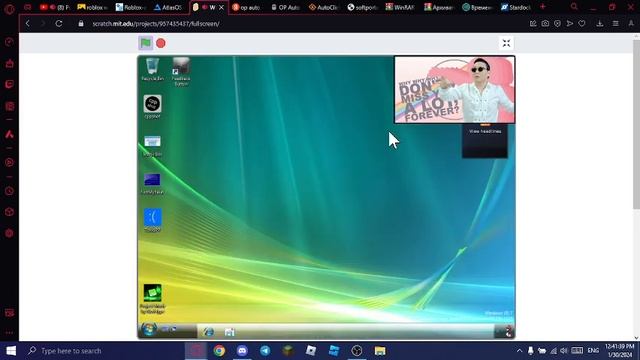The image size is (640, 360).
Task: Switch to the WinRAR tab
Action: (x=400, y=7)
